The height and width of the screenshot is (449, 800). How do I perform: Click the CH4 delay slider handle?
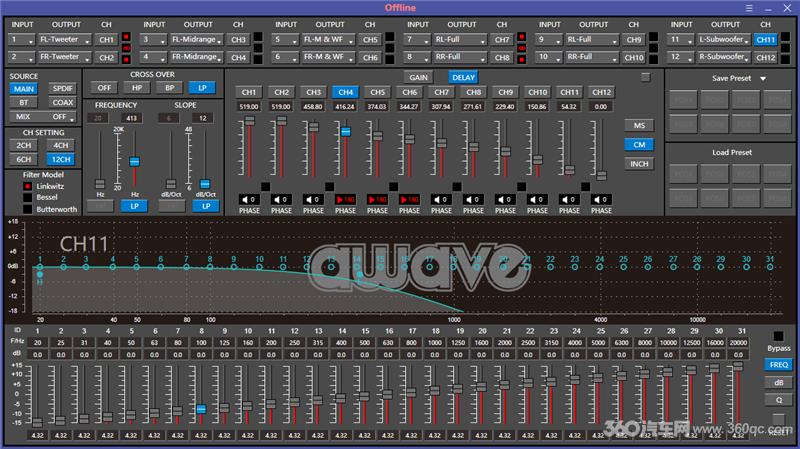(345, 132)
